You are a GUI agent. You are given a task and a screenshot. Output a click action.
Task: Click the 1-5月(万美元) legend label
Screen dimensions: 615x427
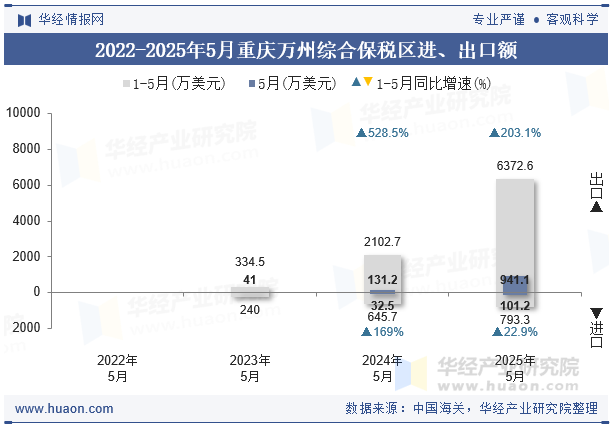click(x=179, y=84)
